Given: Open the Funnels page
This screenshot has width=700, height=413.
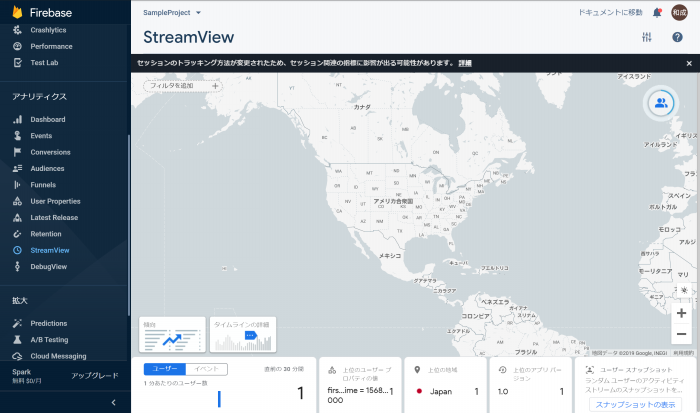Looking at the screenshot, I should pos(43,185).
